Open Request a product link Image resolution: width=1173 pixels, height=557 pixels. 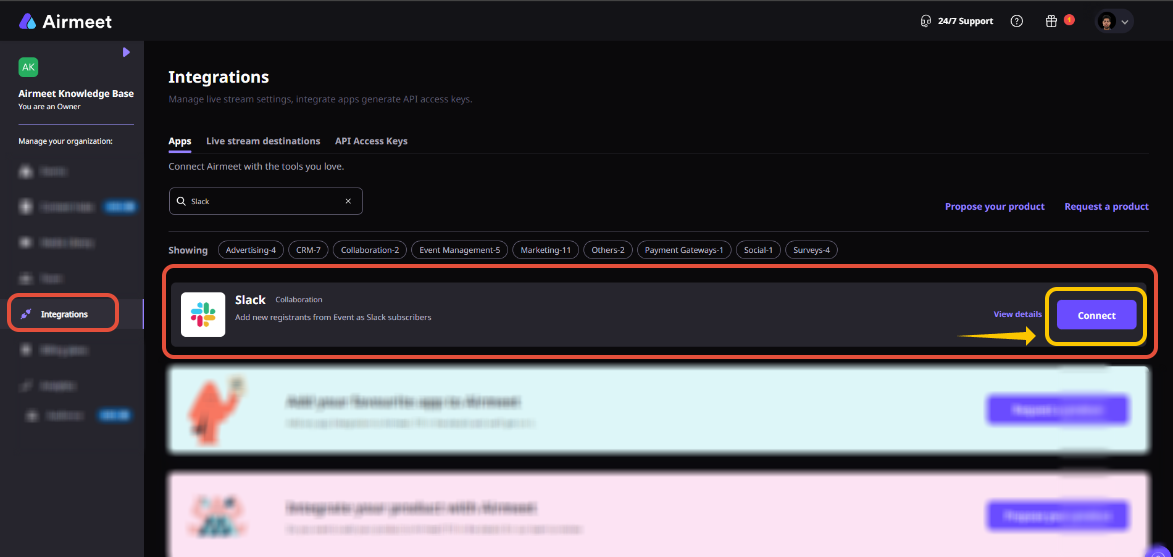pos(1106,206)
